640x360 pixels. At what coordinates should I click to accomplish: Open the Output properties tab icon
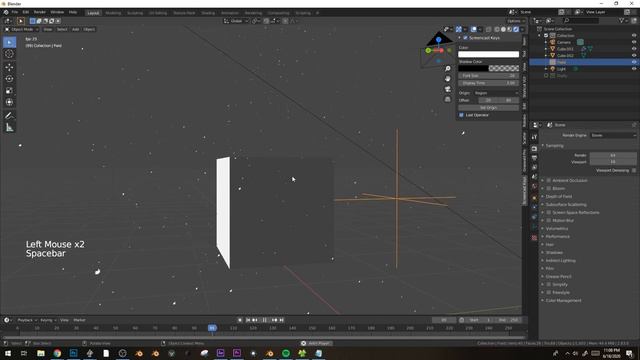(x=534, y=158)
